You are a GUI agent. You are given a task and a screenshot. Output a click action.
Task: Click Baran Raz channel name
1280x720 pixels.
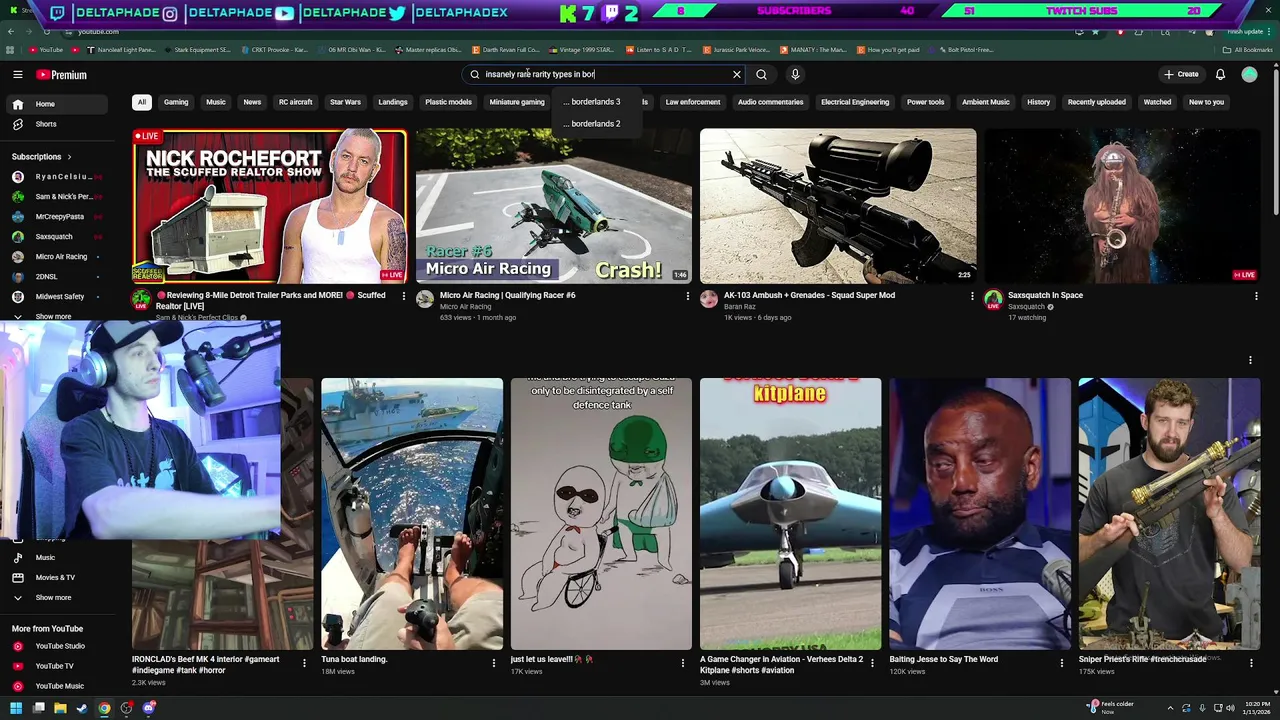click(740, 307)
